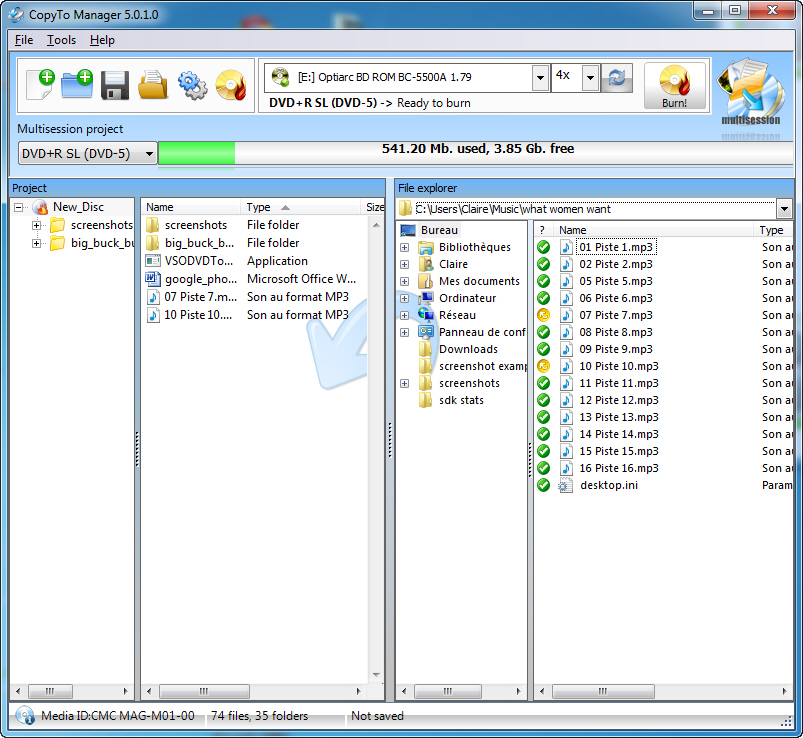Open the disc type DVD+R SL dropdown
This screenshot has height=738, width=803.
click(88, 153)
